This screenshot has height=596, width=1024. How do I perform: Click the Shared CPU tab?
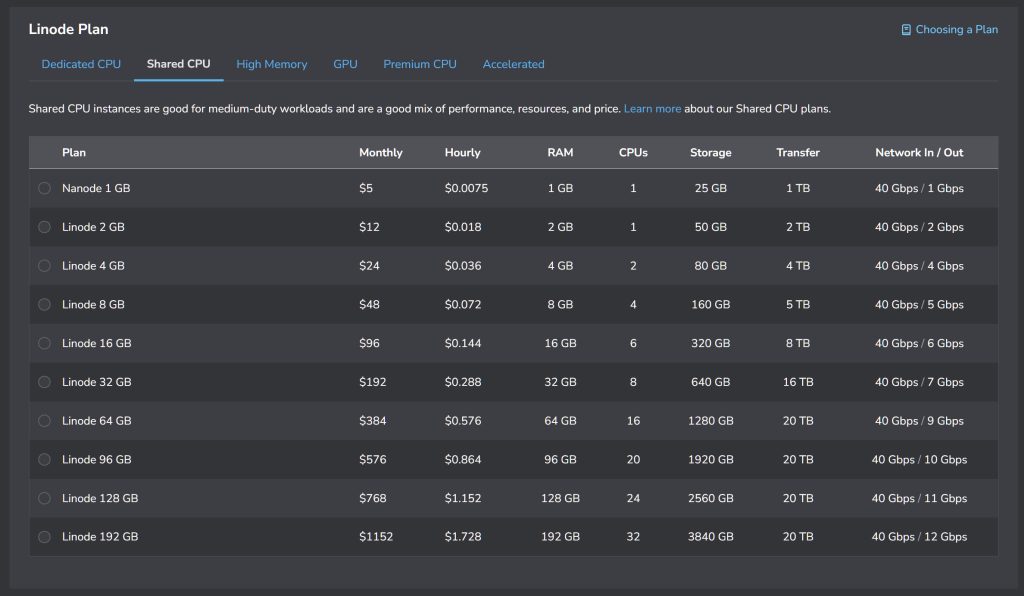[x=178, y=64]
